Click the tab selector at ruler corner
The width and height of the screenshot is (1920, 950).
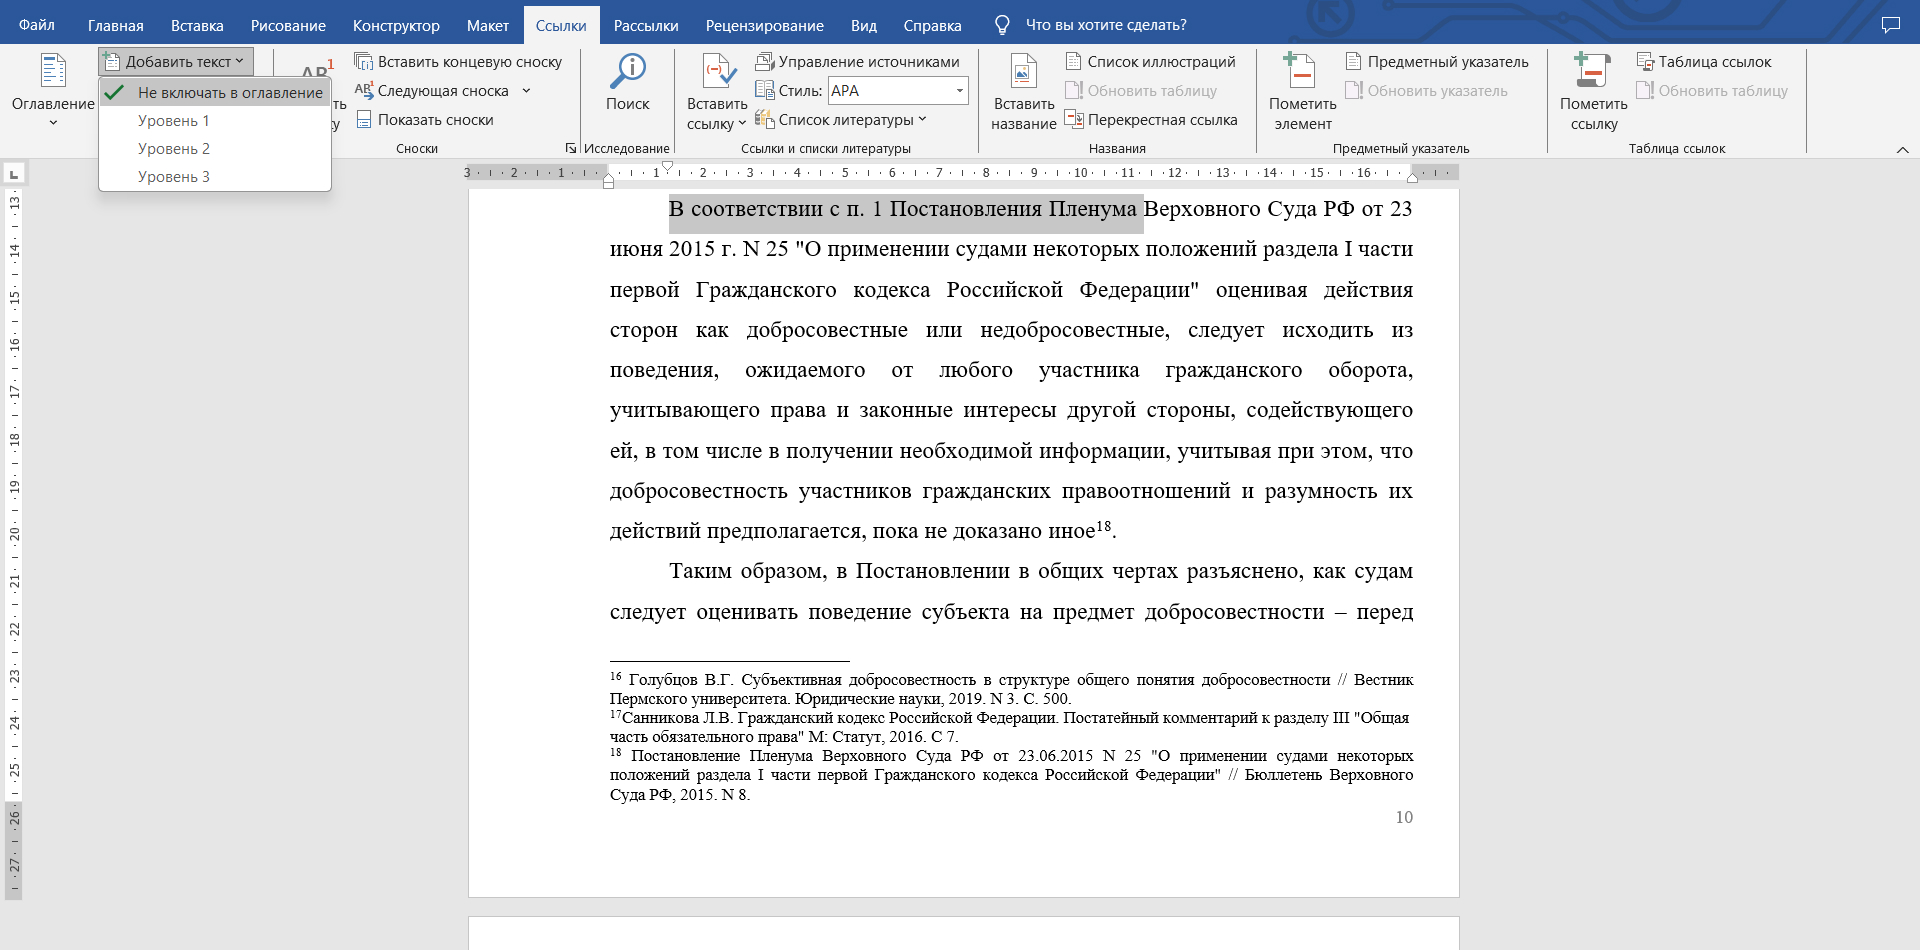(x=13, y=174)
